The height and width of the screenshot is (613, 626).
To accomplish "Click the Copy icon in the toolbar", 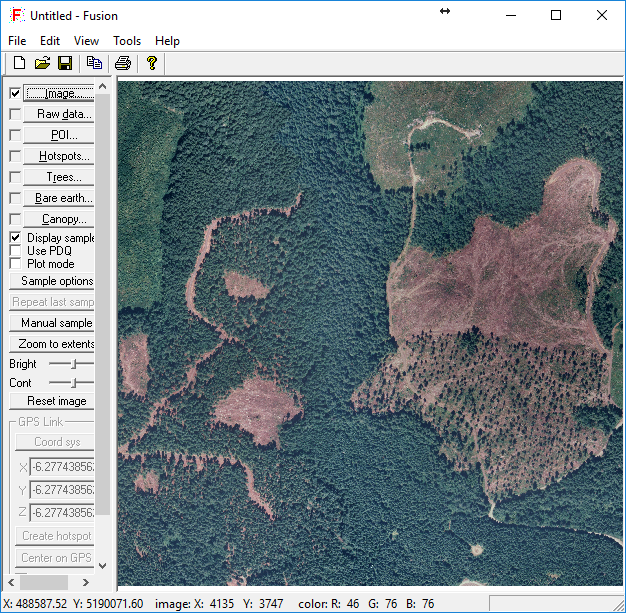I will coord(94,63).
